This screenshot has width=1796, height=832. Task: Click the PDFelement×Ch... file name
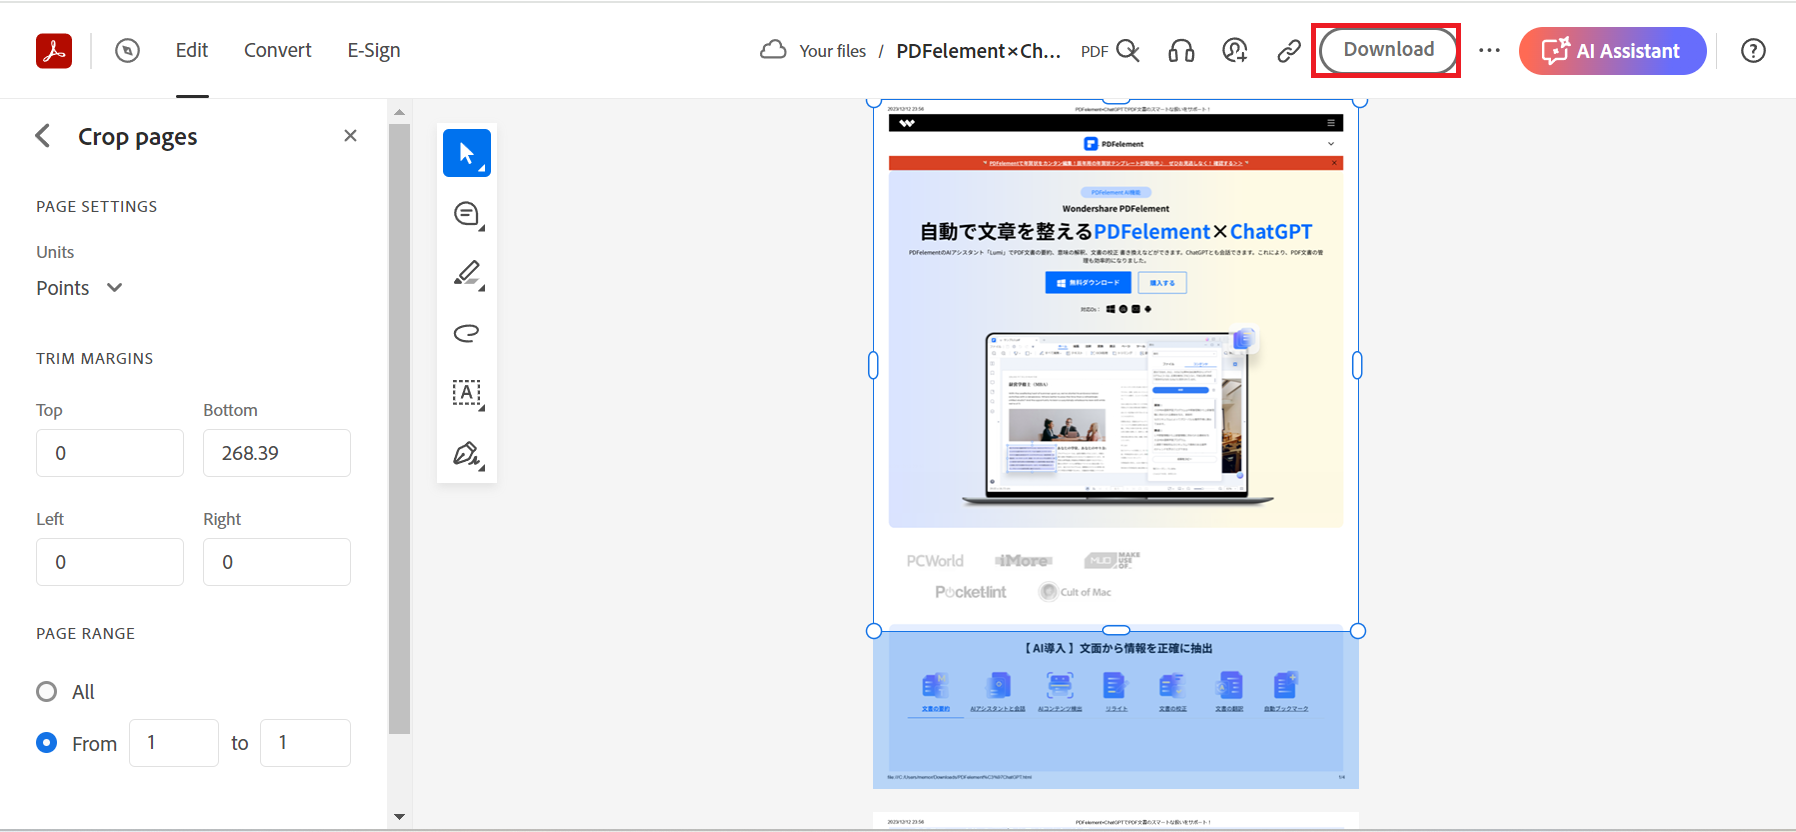[x=979, y=51]
